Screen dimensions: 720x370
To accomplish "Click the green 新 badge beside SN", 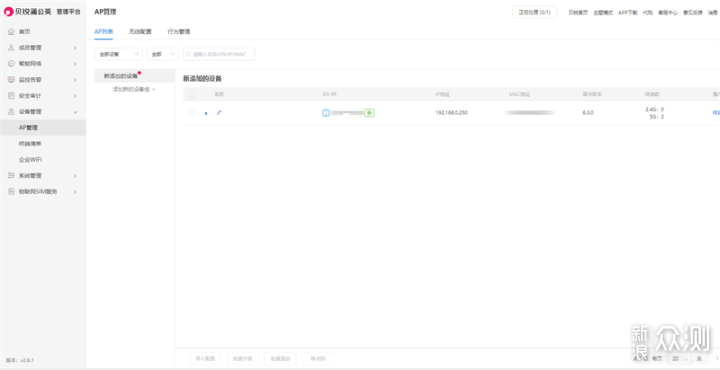I will tap(369, 112).
